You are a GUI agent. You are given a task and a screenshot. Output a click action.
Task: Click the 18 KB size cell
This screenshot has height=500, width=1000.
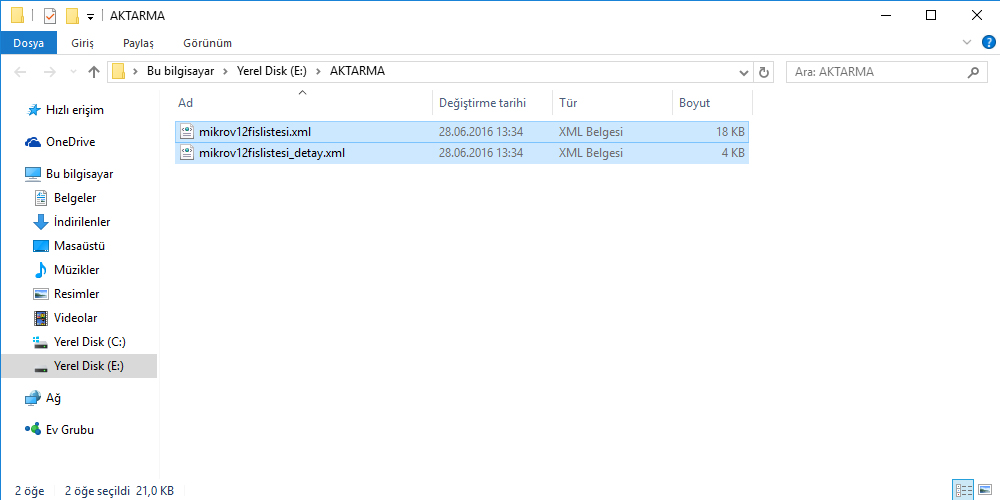[730, 132]
